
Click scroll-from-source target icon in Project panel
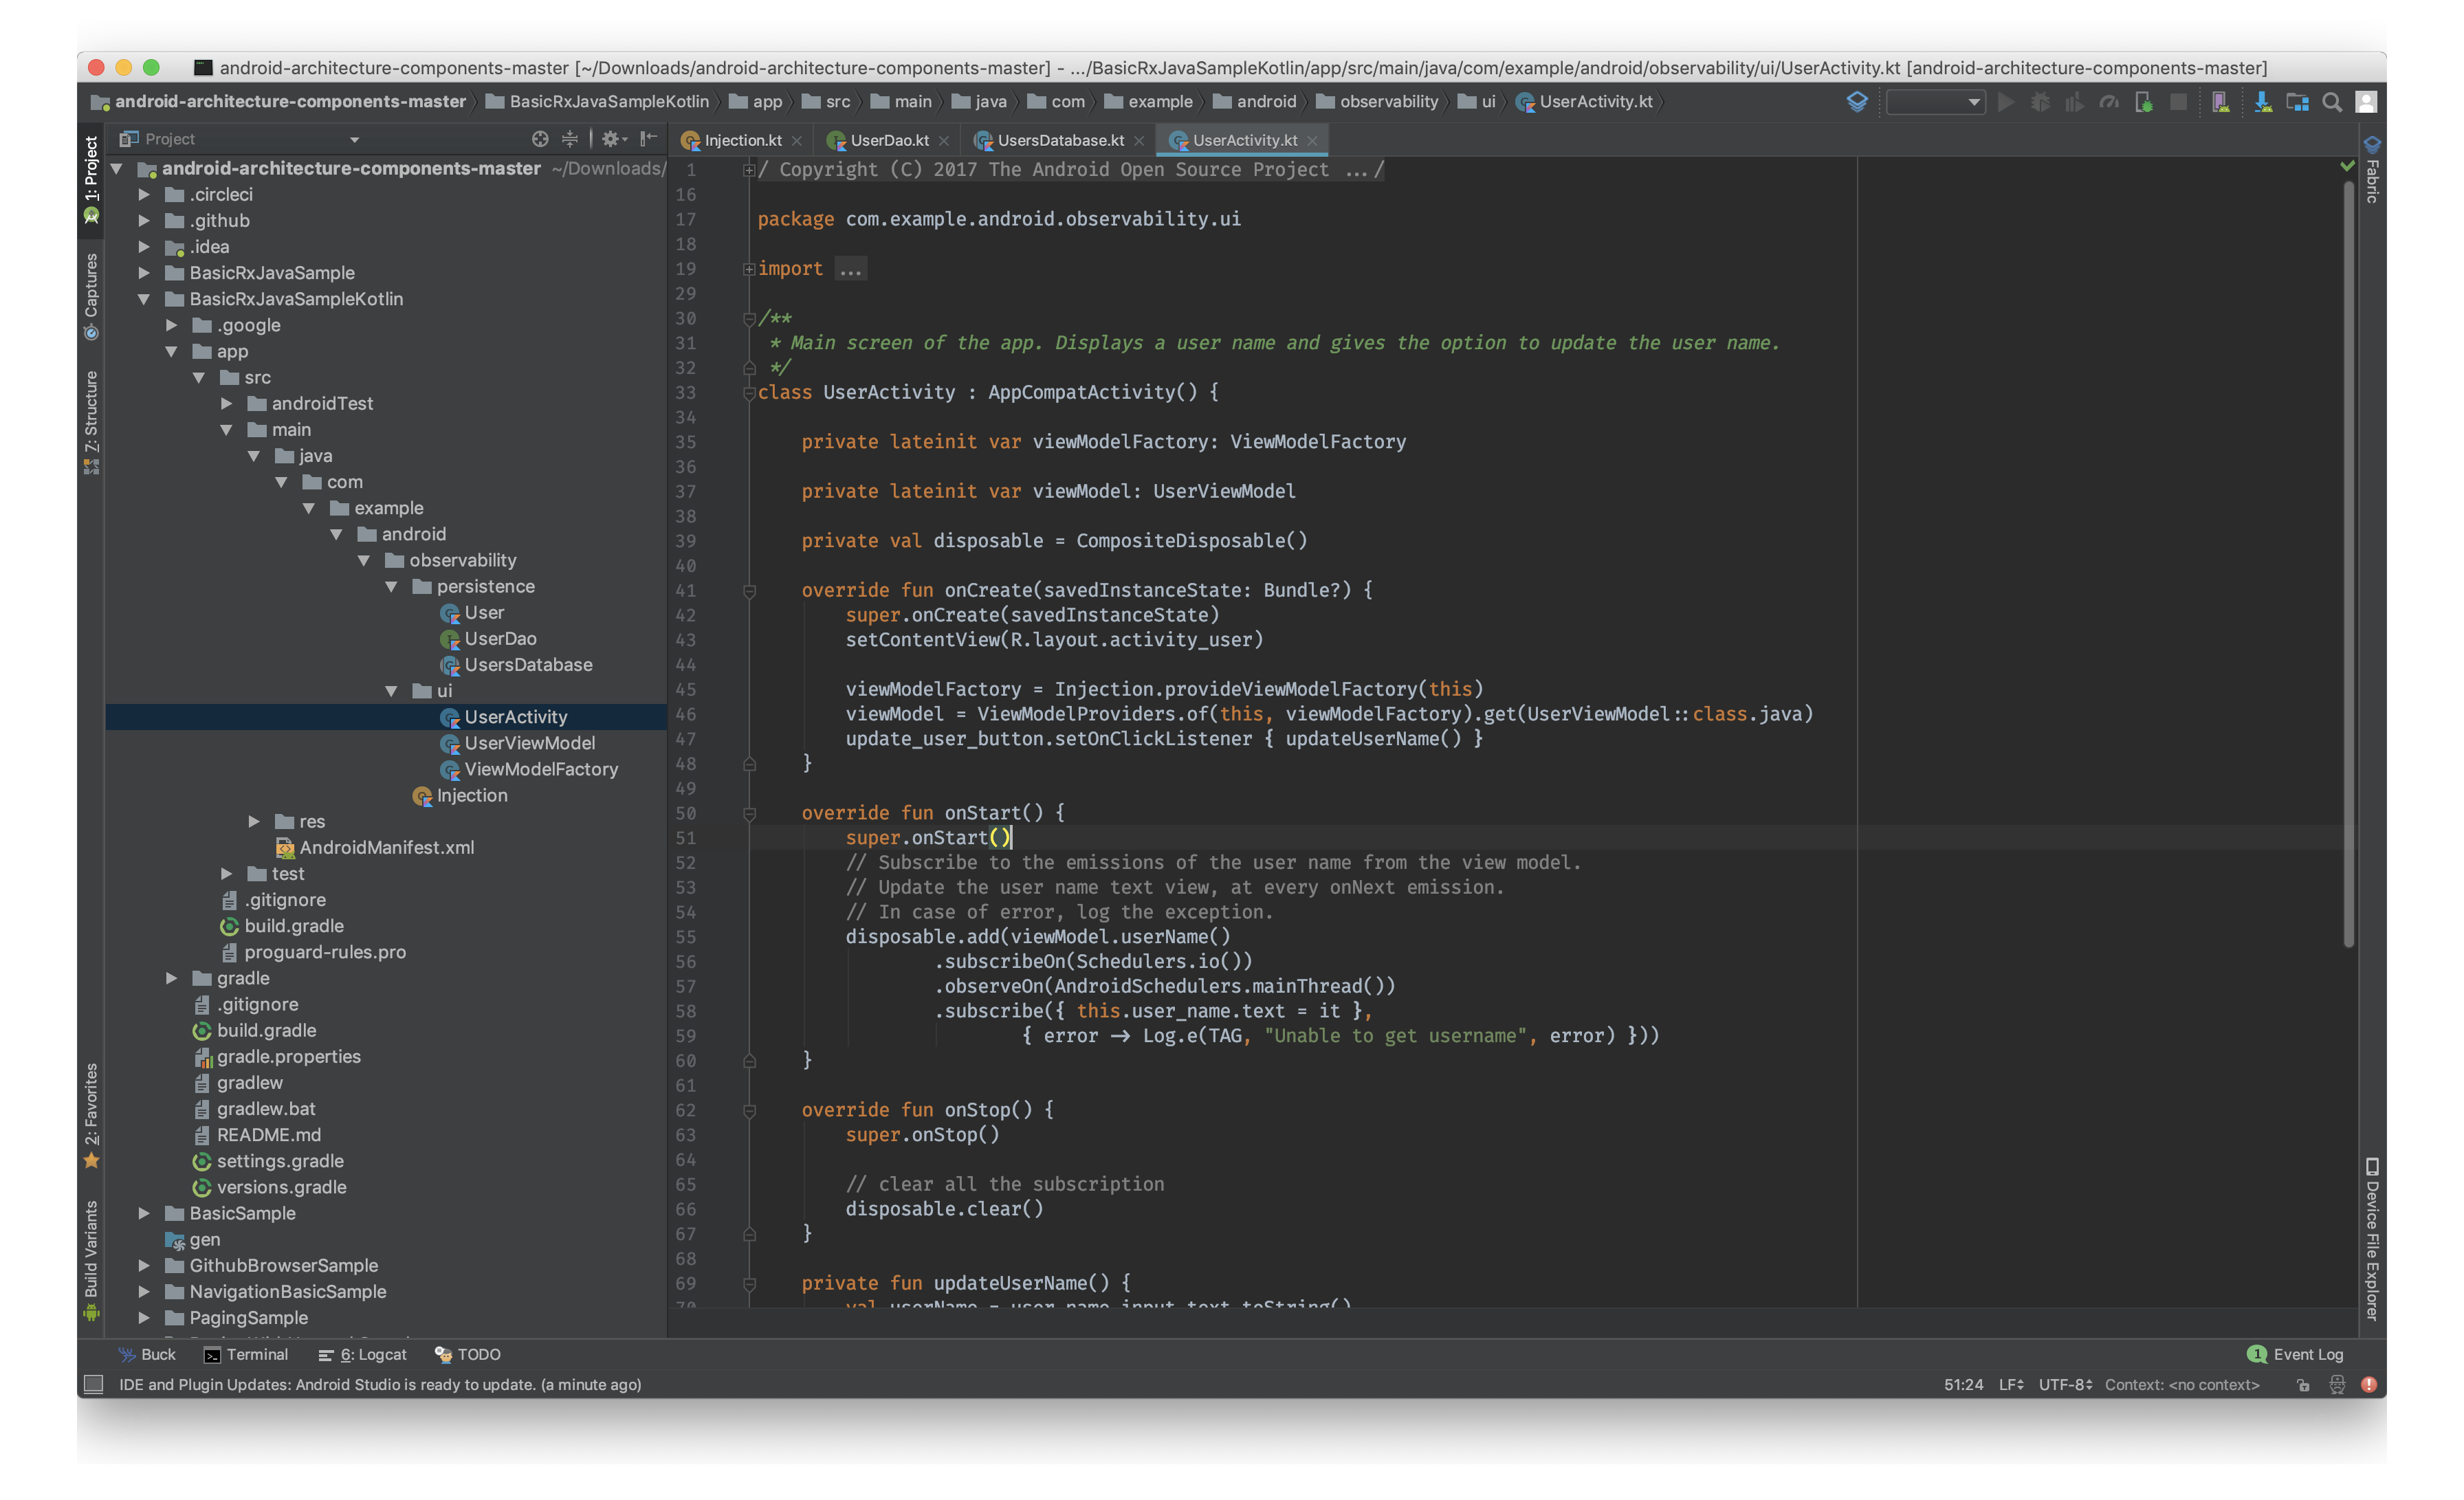pyautogui.click(x=540, y=139)
